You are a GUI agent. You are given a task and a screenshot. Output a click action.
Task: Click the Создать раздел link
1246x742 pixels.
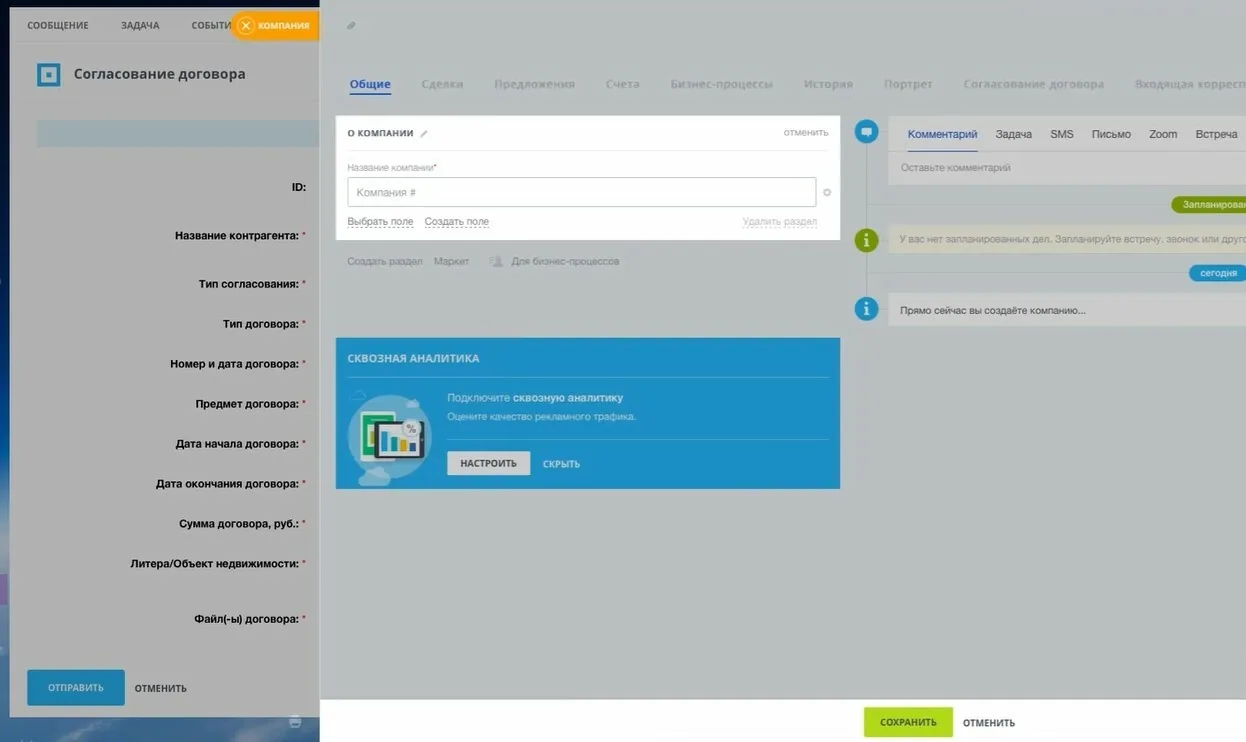point(385,261)
